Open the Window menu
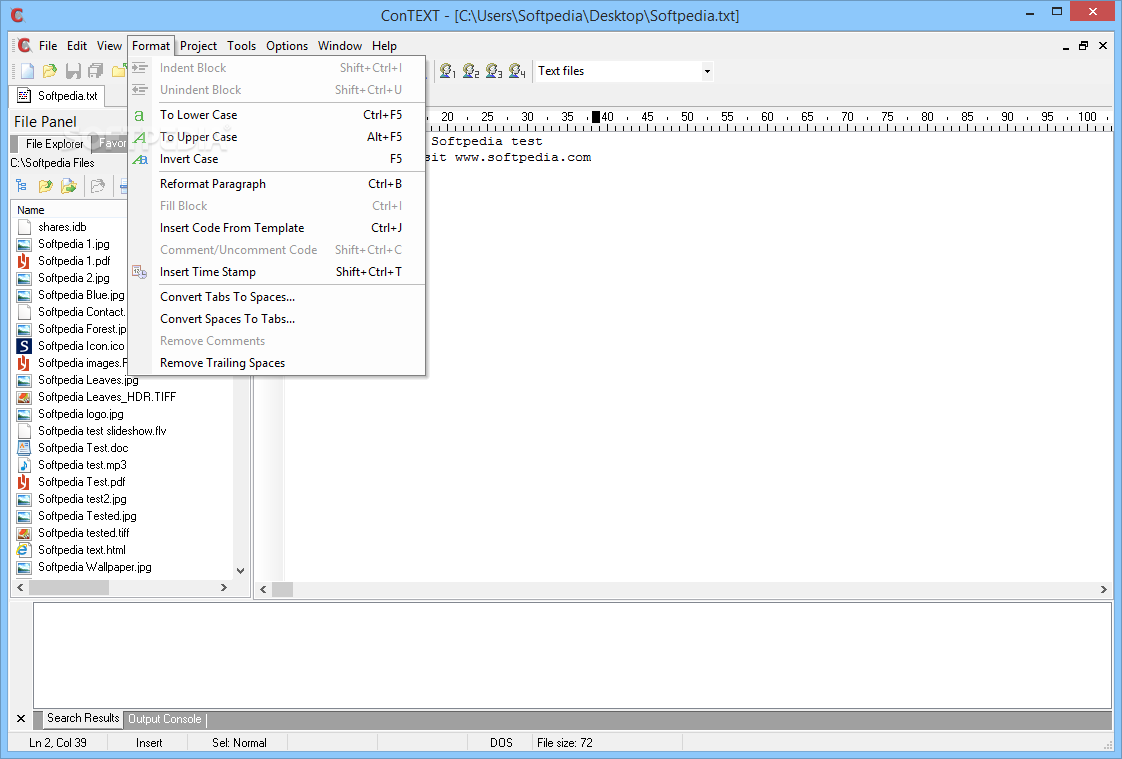Image resolution: width=1122 pixels, height=759 pixels. (340, 46)
